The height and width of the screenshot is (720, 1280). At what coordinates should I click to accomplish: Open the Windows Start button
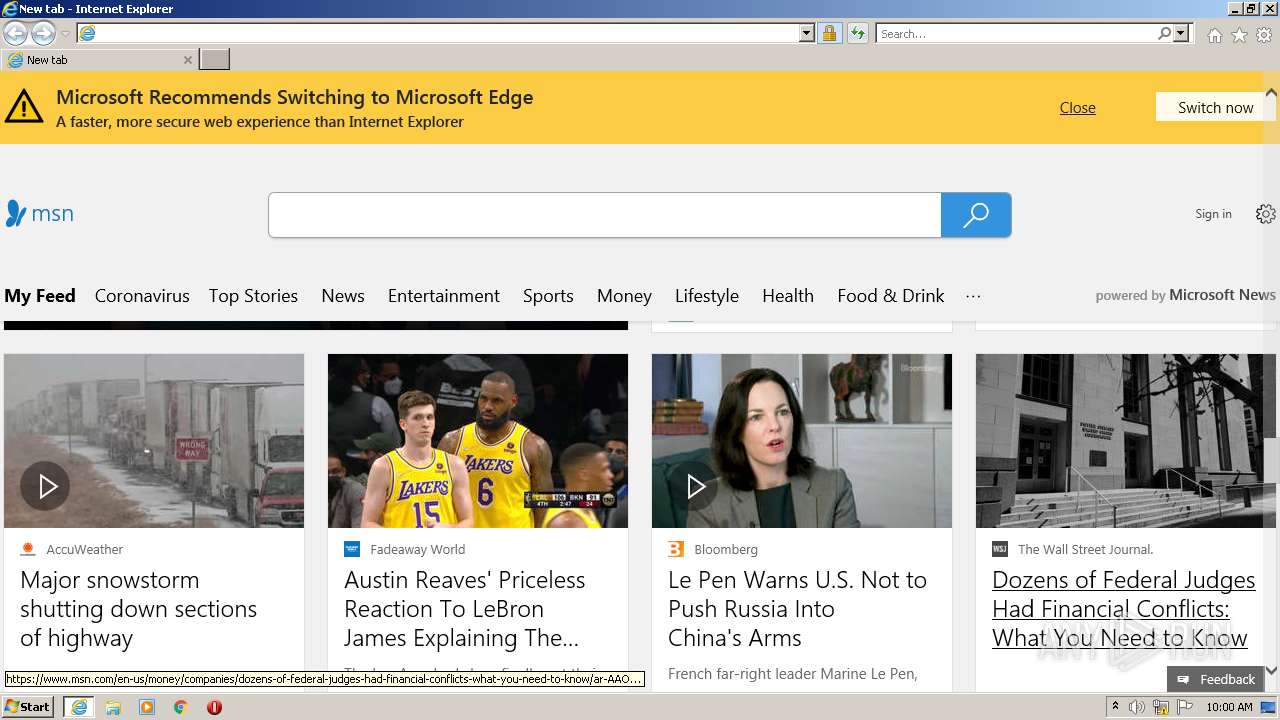(x=28, y=707)
